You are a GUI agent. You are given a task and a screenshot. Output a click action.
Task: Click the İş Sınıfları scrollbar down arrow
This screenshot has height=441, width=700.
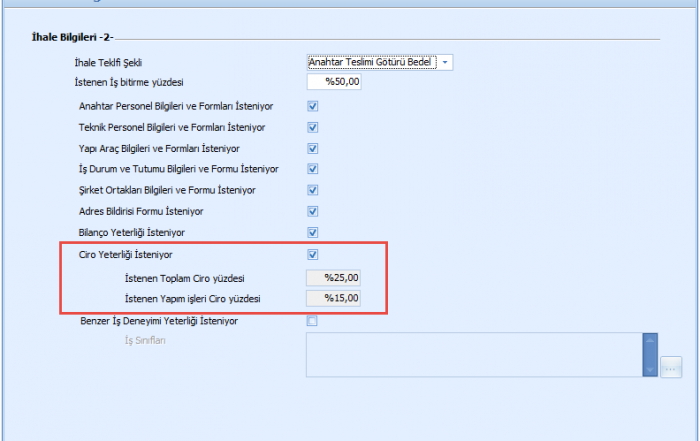(650, 370)
